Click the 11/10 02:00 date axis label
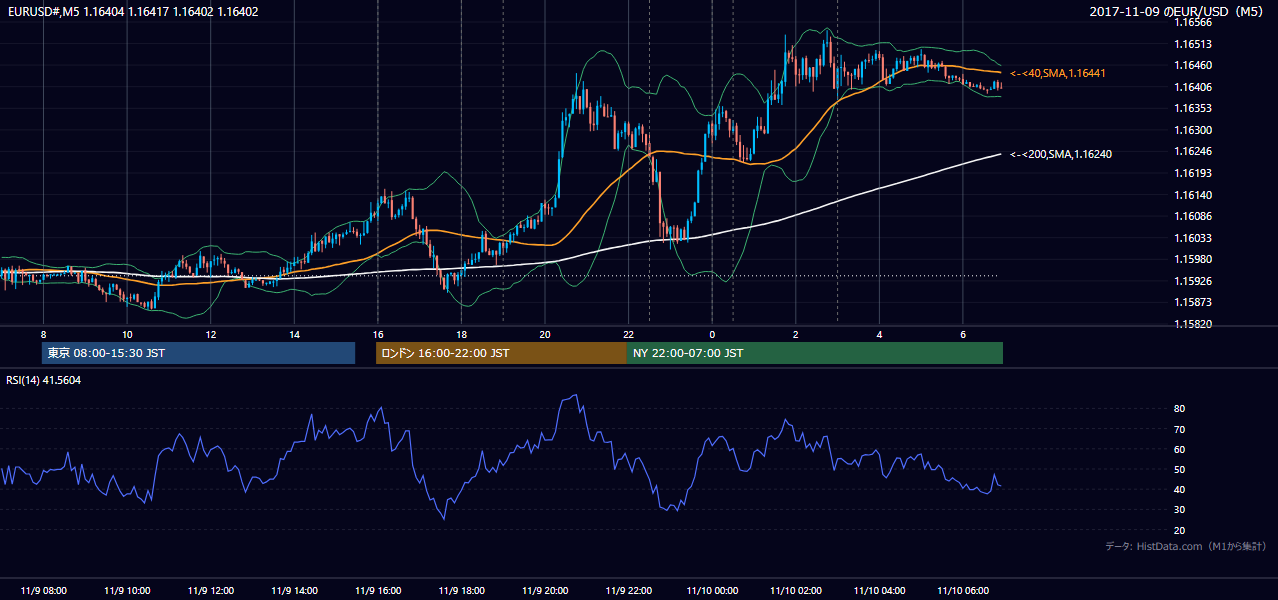 [x=795, y=591]
